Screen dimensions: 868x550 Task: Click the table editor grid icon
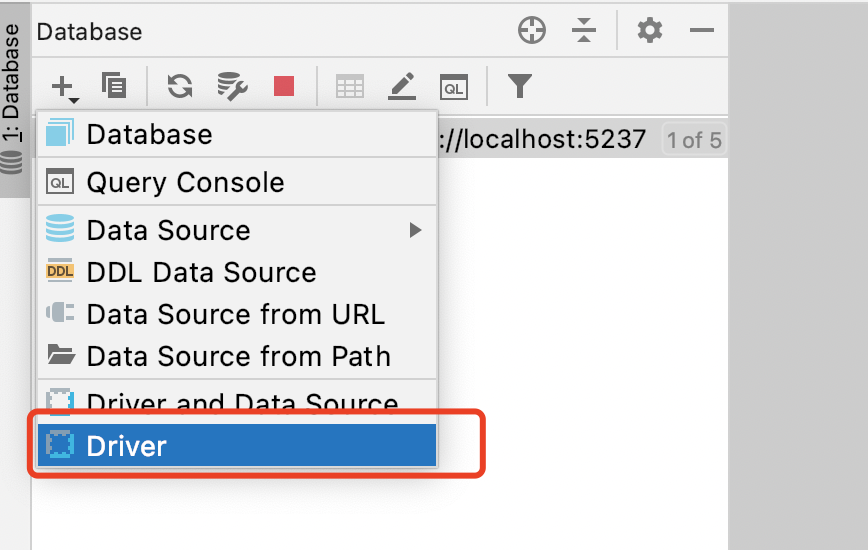coord(350,86)
